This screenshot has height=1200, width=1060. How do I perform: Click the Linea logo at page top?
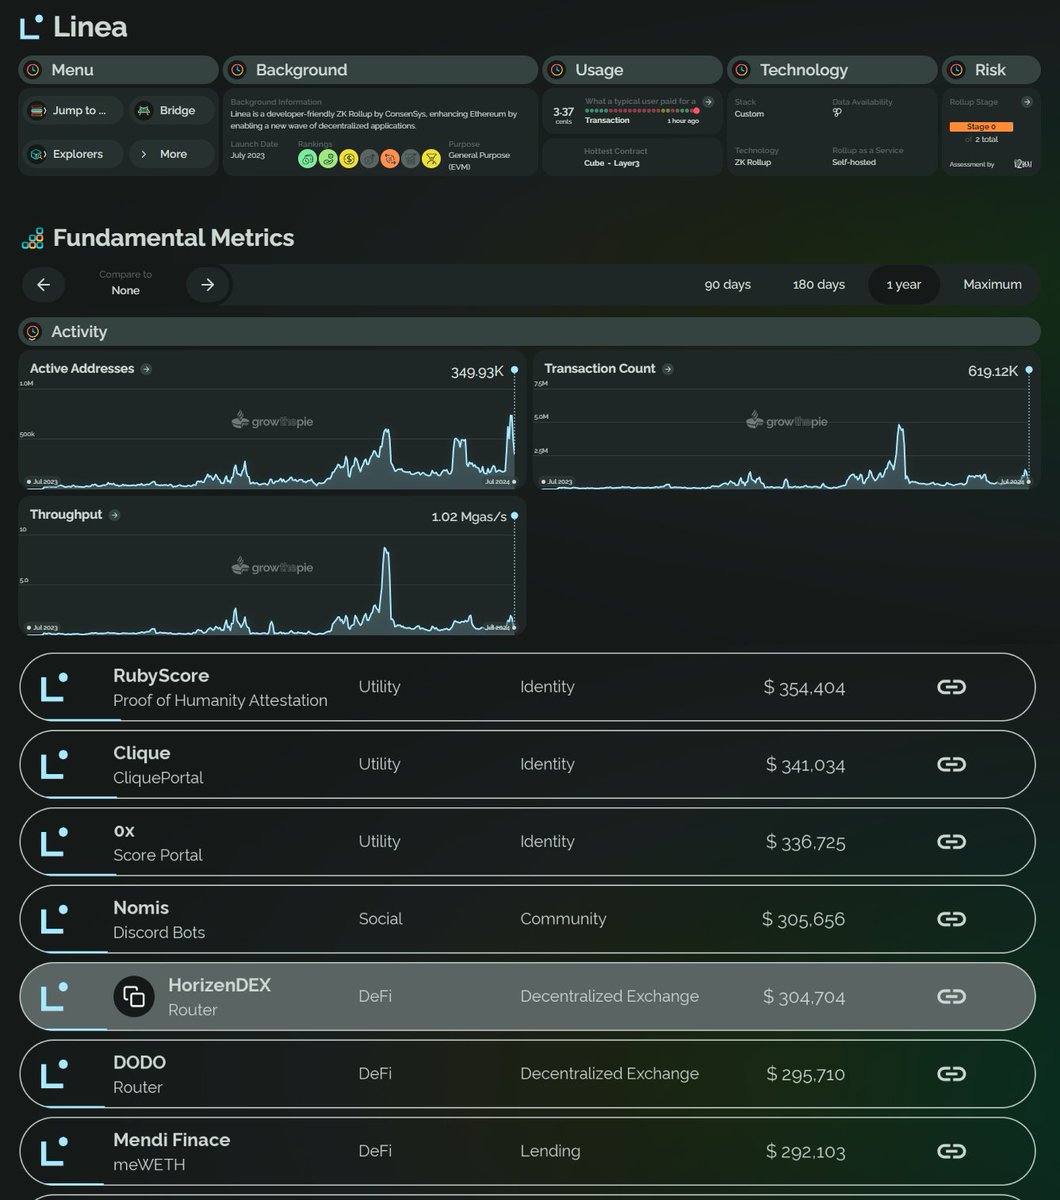click(33, 27)
